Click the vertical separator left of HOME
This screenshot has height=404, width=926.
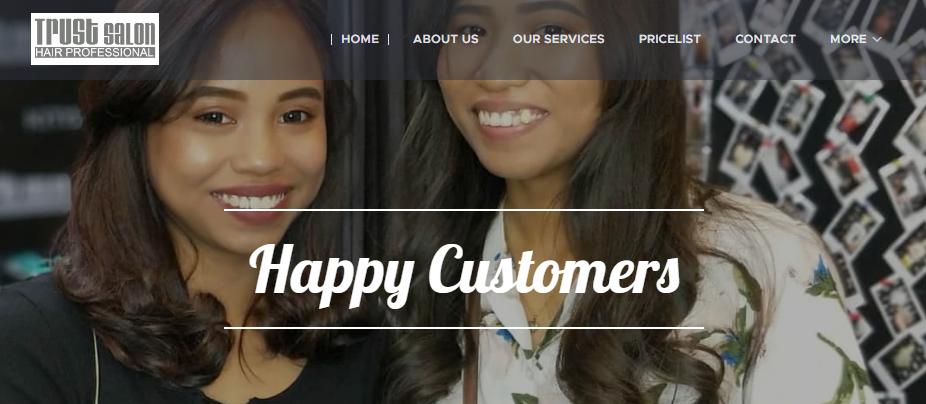[331, 40]
